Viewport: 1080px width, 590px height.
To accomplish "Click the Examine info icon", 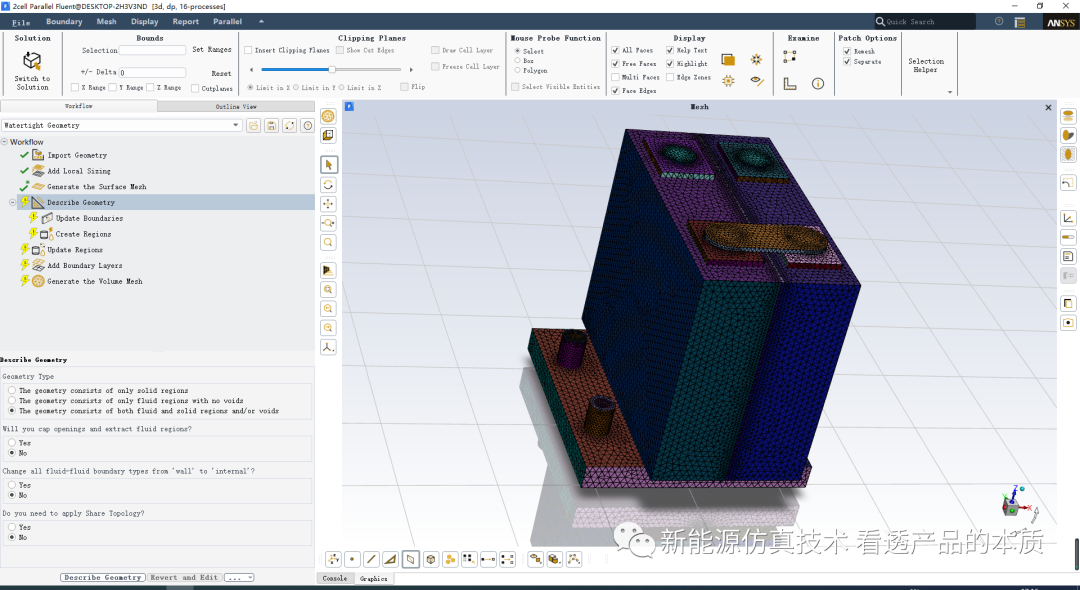I will pos(818,84).
